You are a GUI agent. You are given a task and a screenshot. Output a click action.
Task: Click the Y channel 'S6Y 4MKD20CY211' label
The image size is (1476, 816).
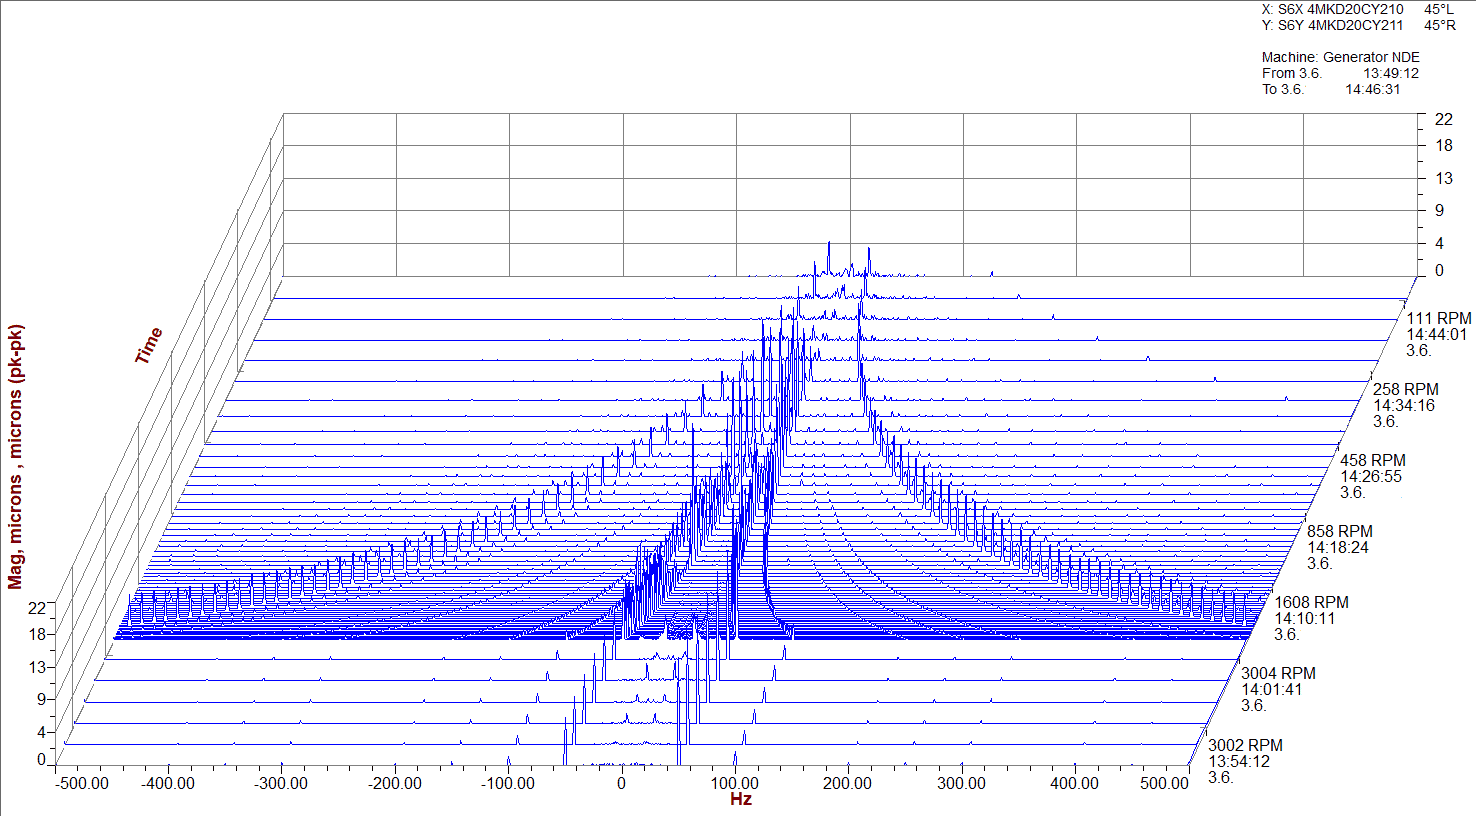1341,25
